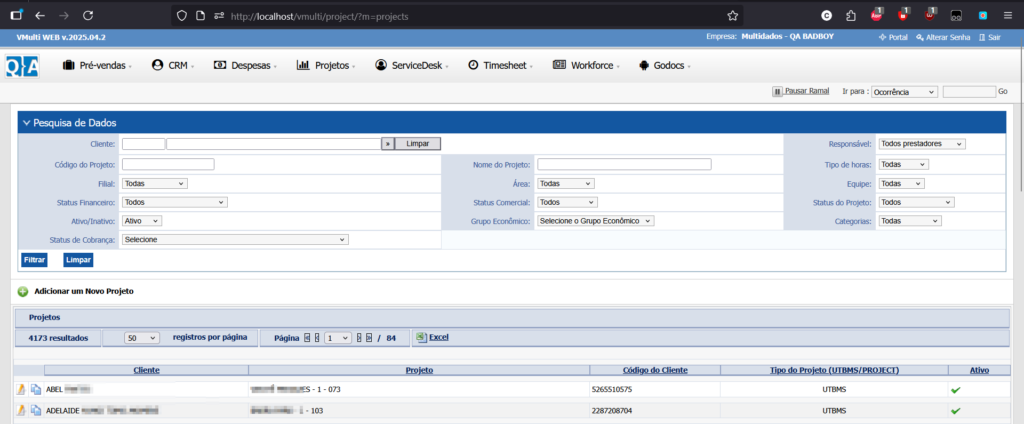Expand the Status de Cobrança dropdown
Screen dimensions: 1024x424
click(x=235, y=240)
